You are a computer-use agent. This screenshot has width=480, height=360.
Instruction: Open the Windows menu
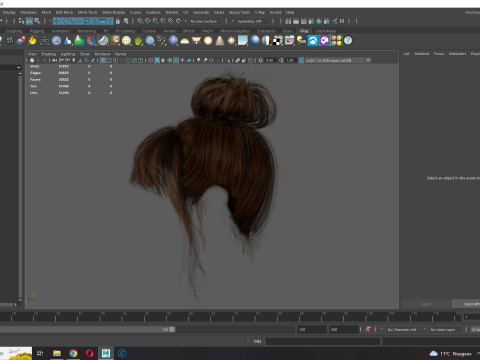click(28, 12)
